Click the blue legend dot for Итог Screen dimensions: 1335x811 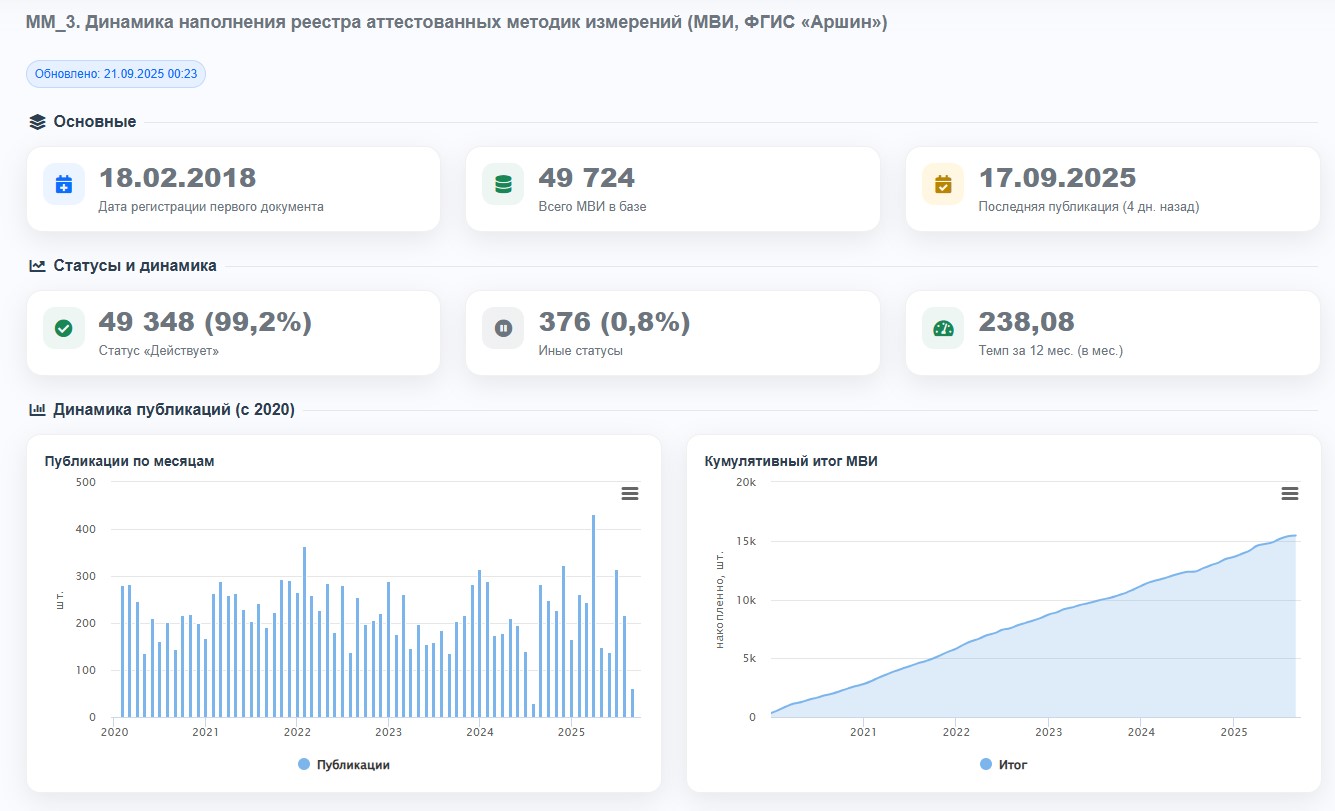pos(986,764)
